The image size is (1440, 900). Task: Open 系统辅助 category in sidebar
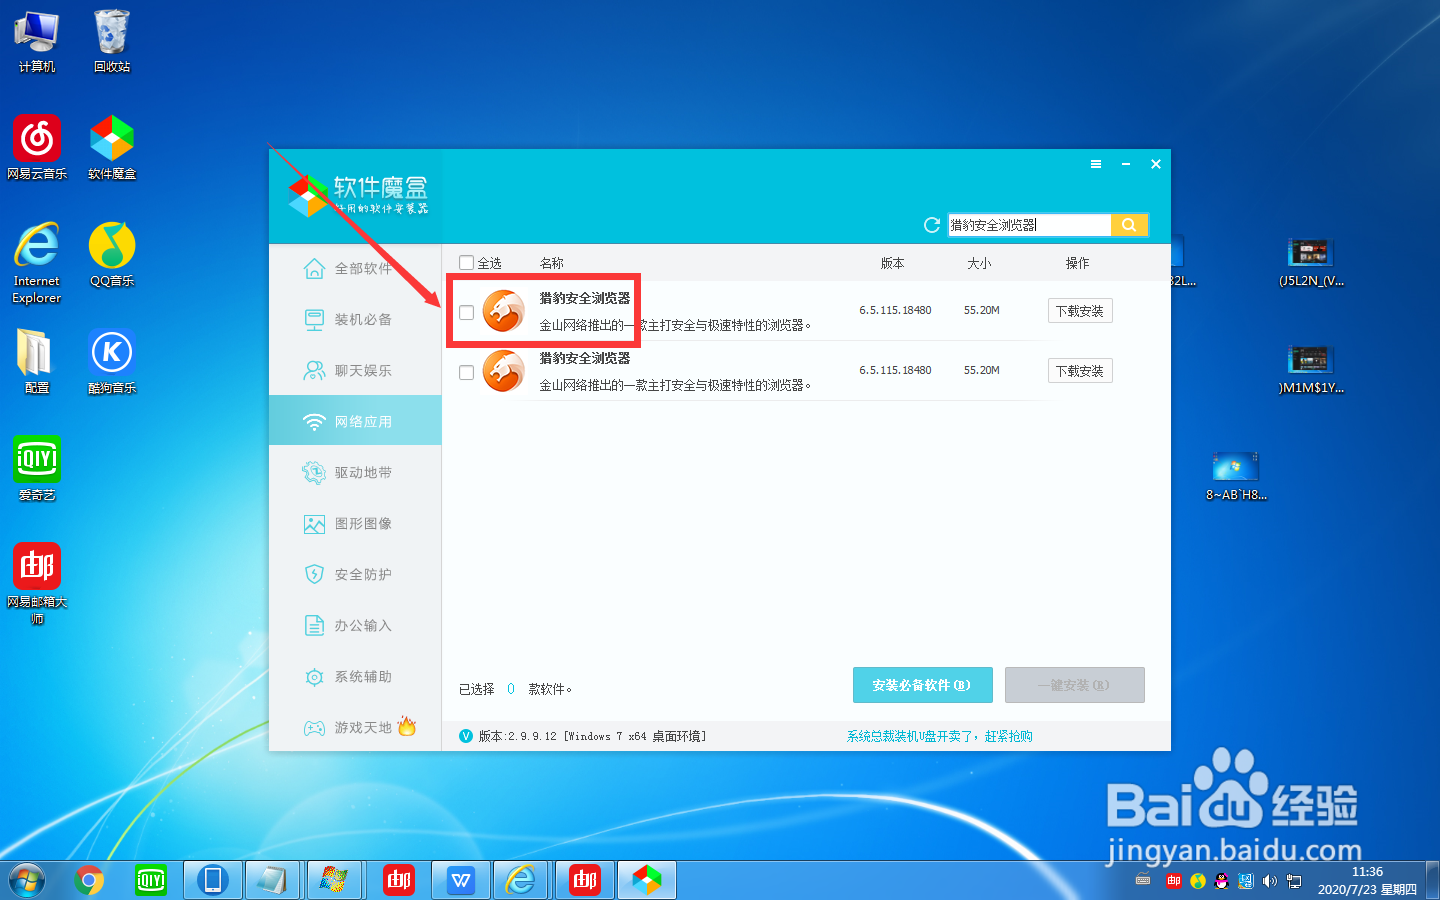[355, 676]
